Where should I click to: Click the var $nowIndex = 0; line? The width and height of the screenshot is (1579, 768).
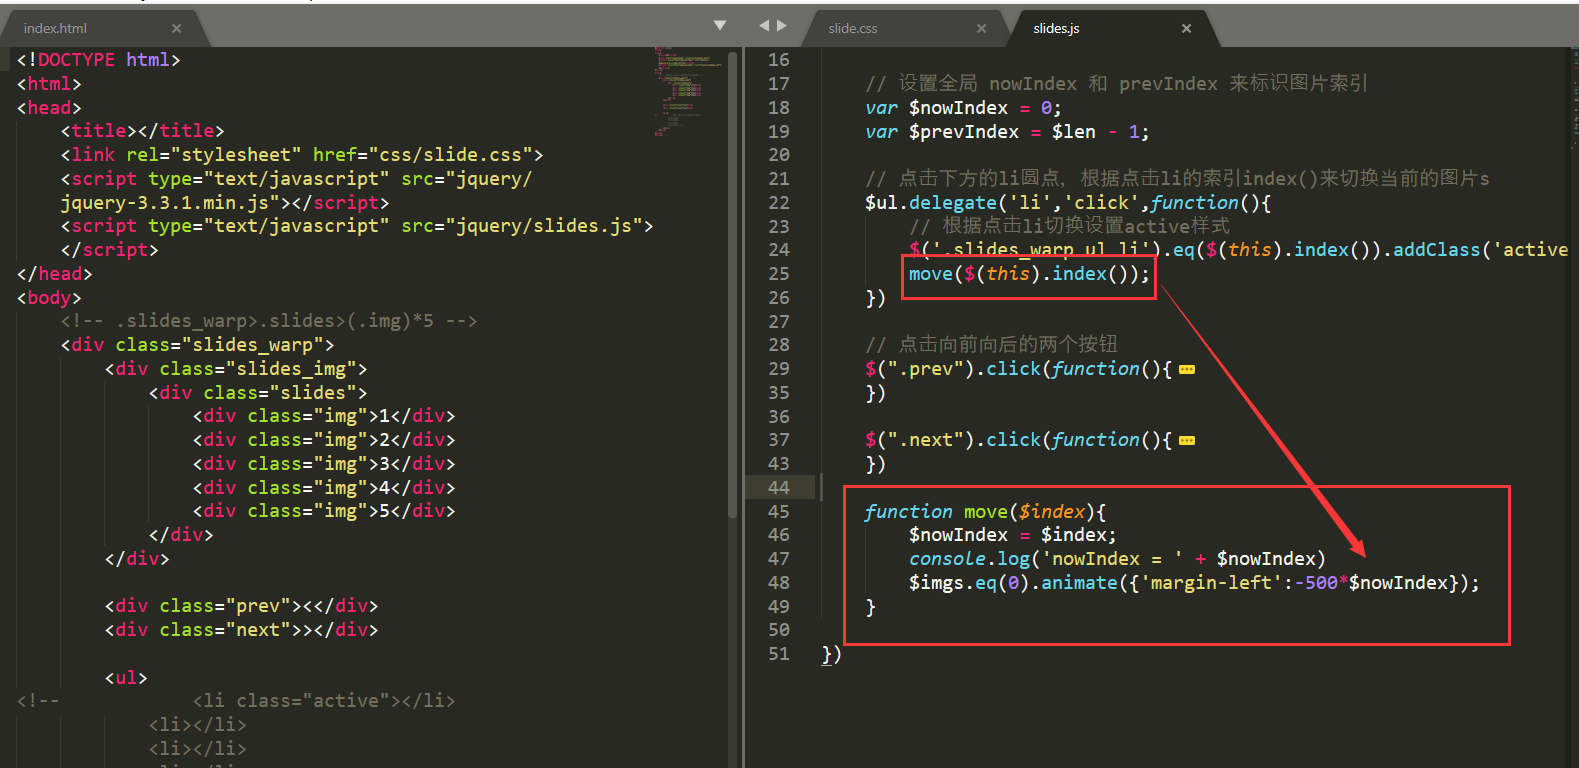(x=963, y=108)
